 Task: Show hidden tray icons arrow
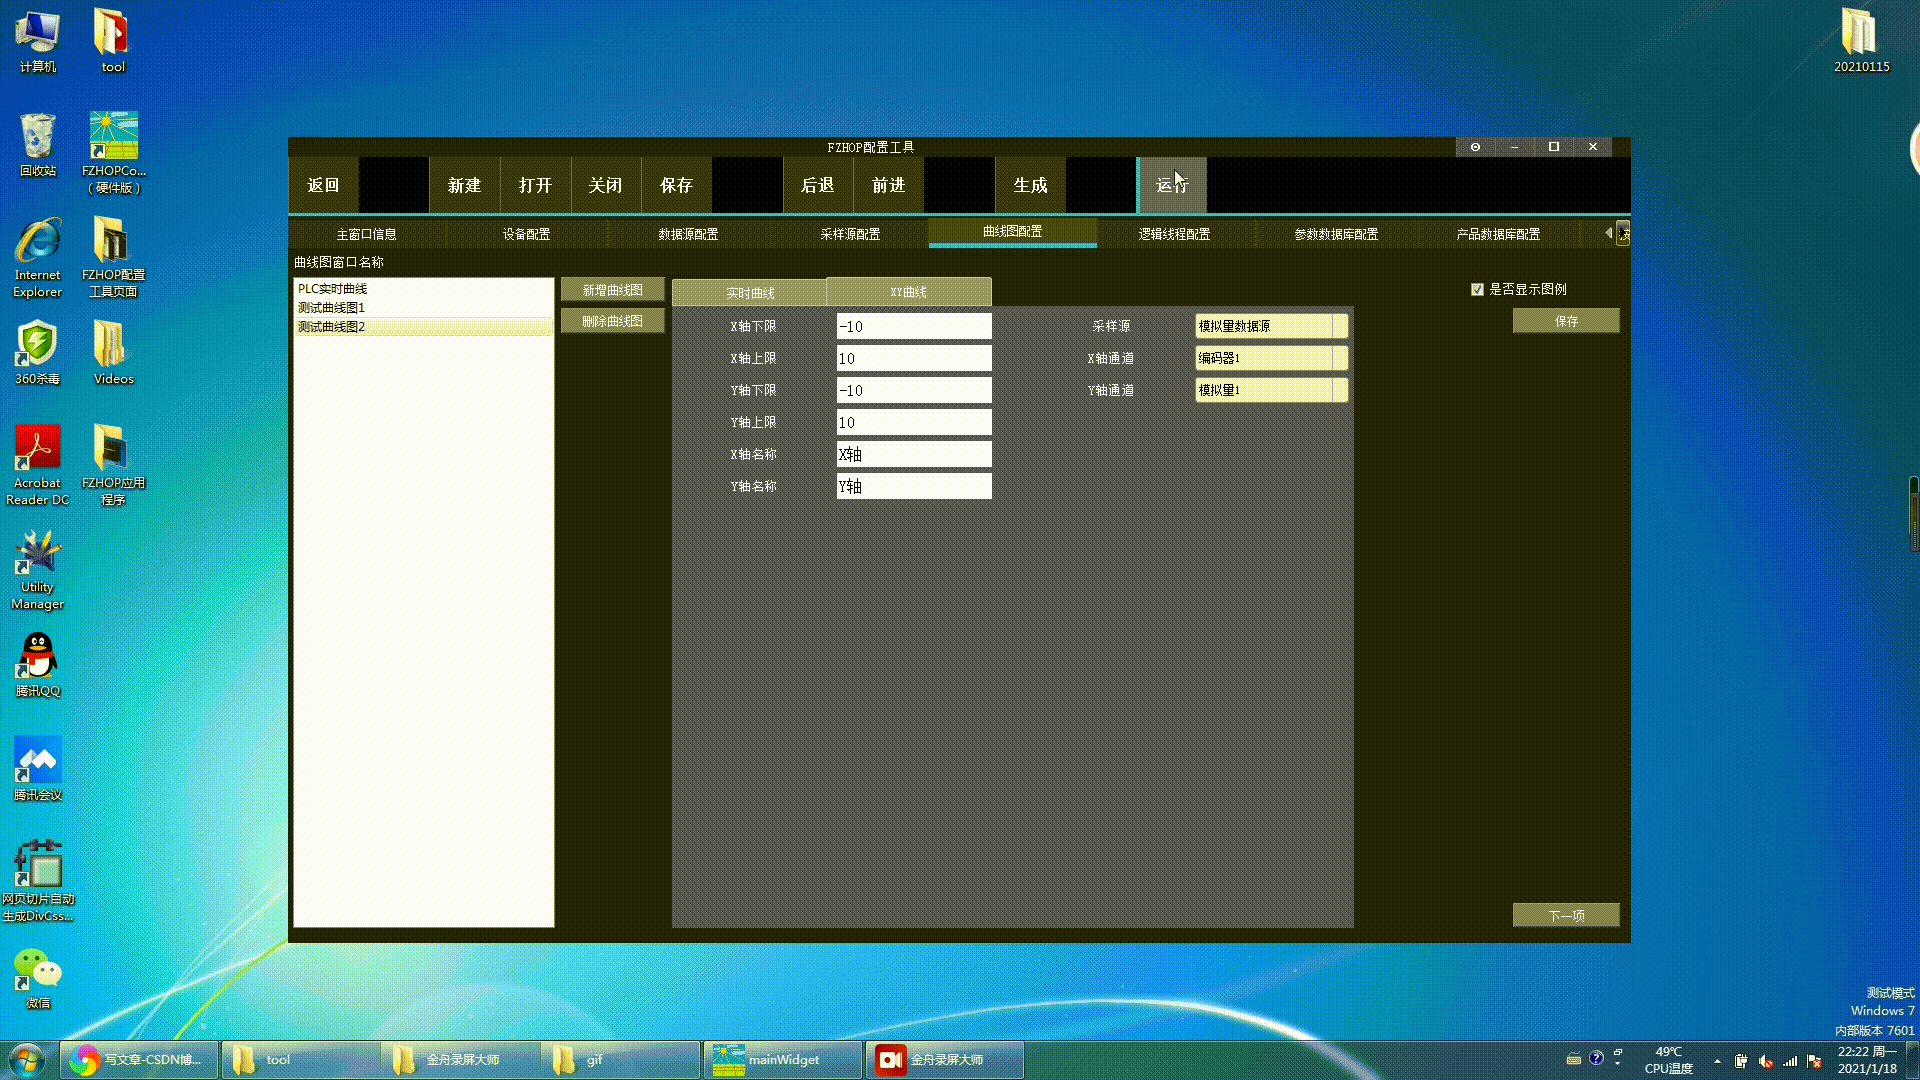pyautogui.click(x=1717, y=1061)
